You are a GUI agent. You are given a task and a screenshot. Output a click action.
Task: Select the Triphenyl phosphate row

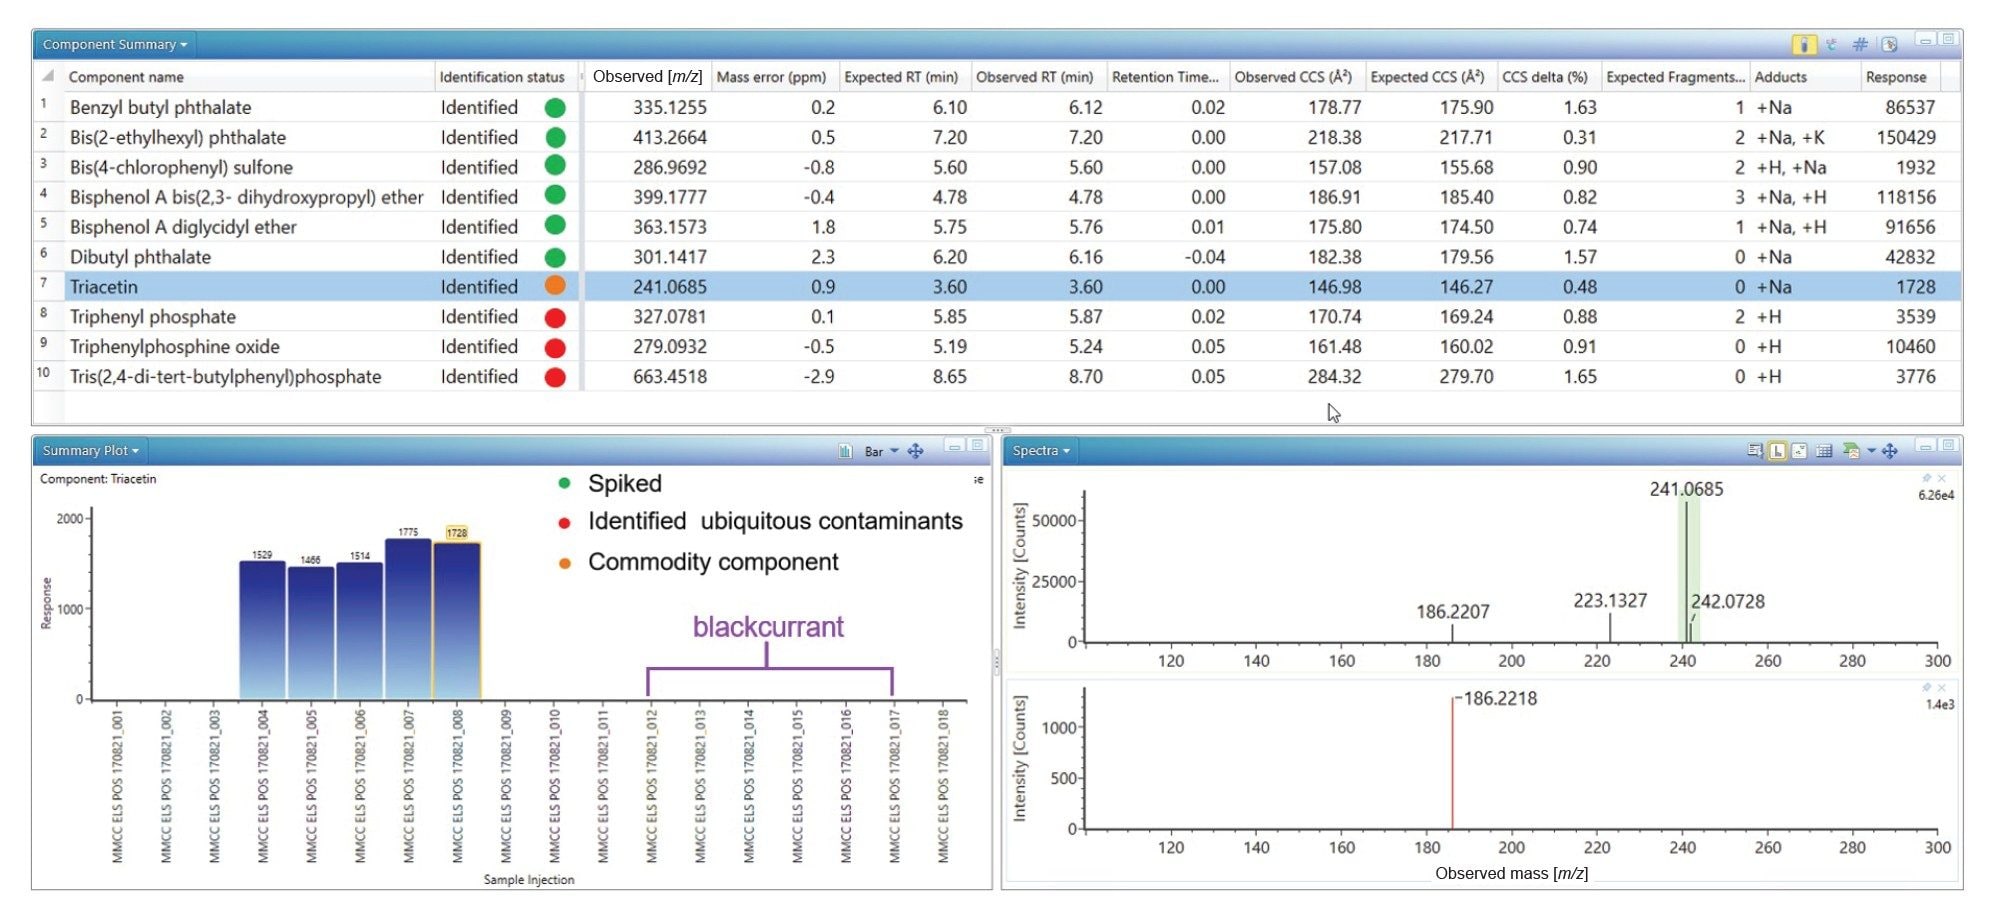pos(153,317)
